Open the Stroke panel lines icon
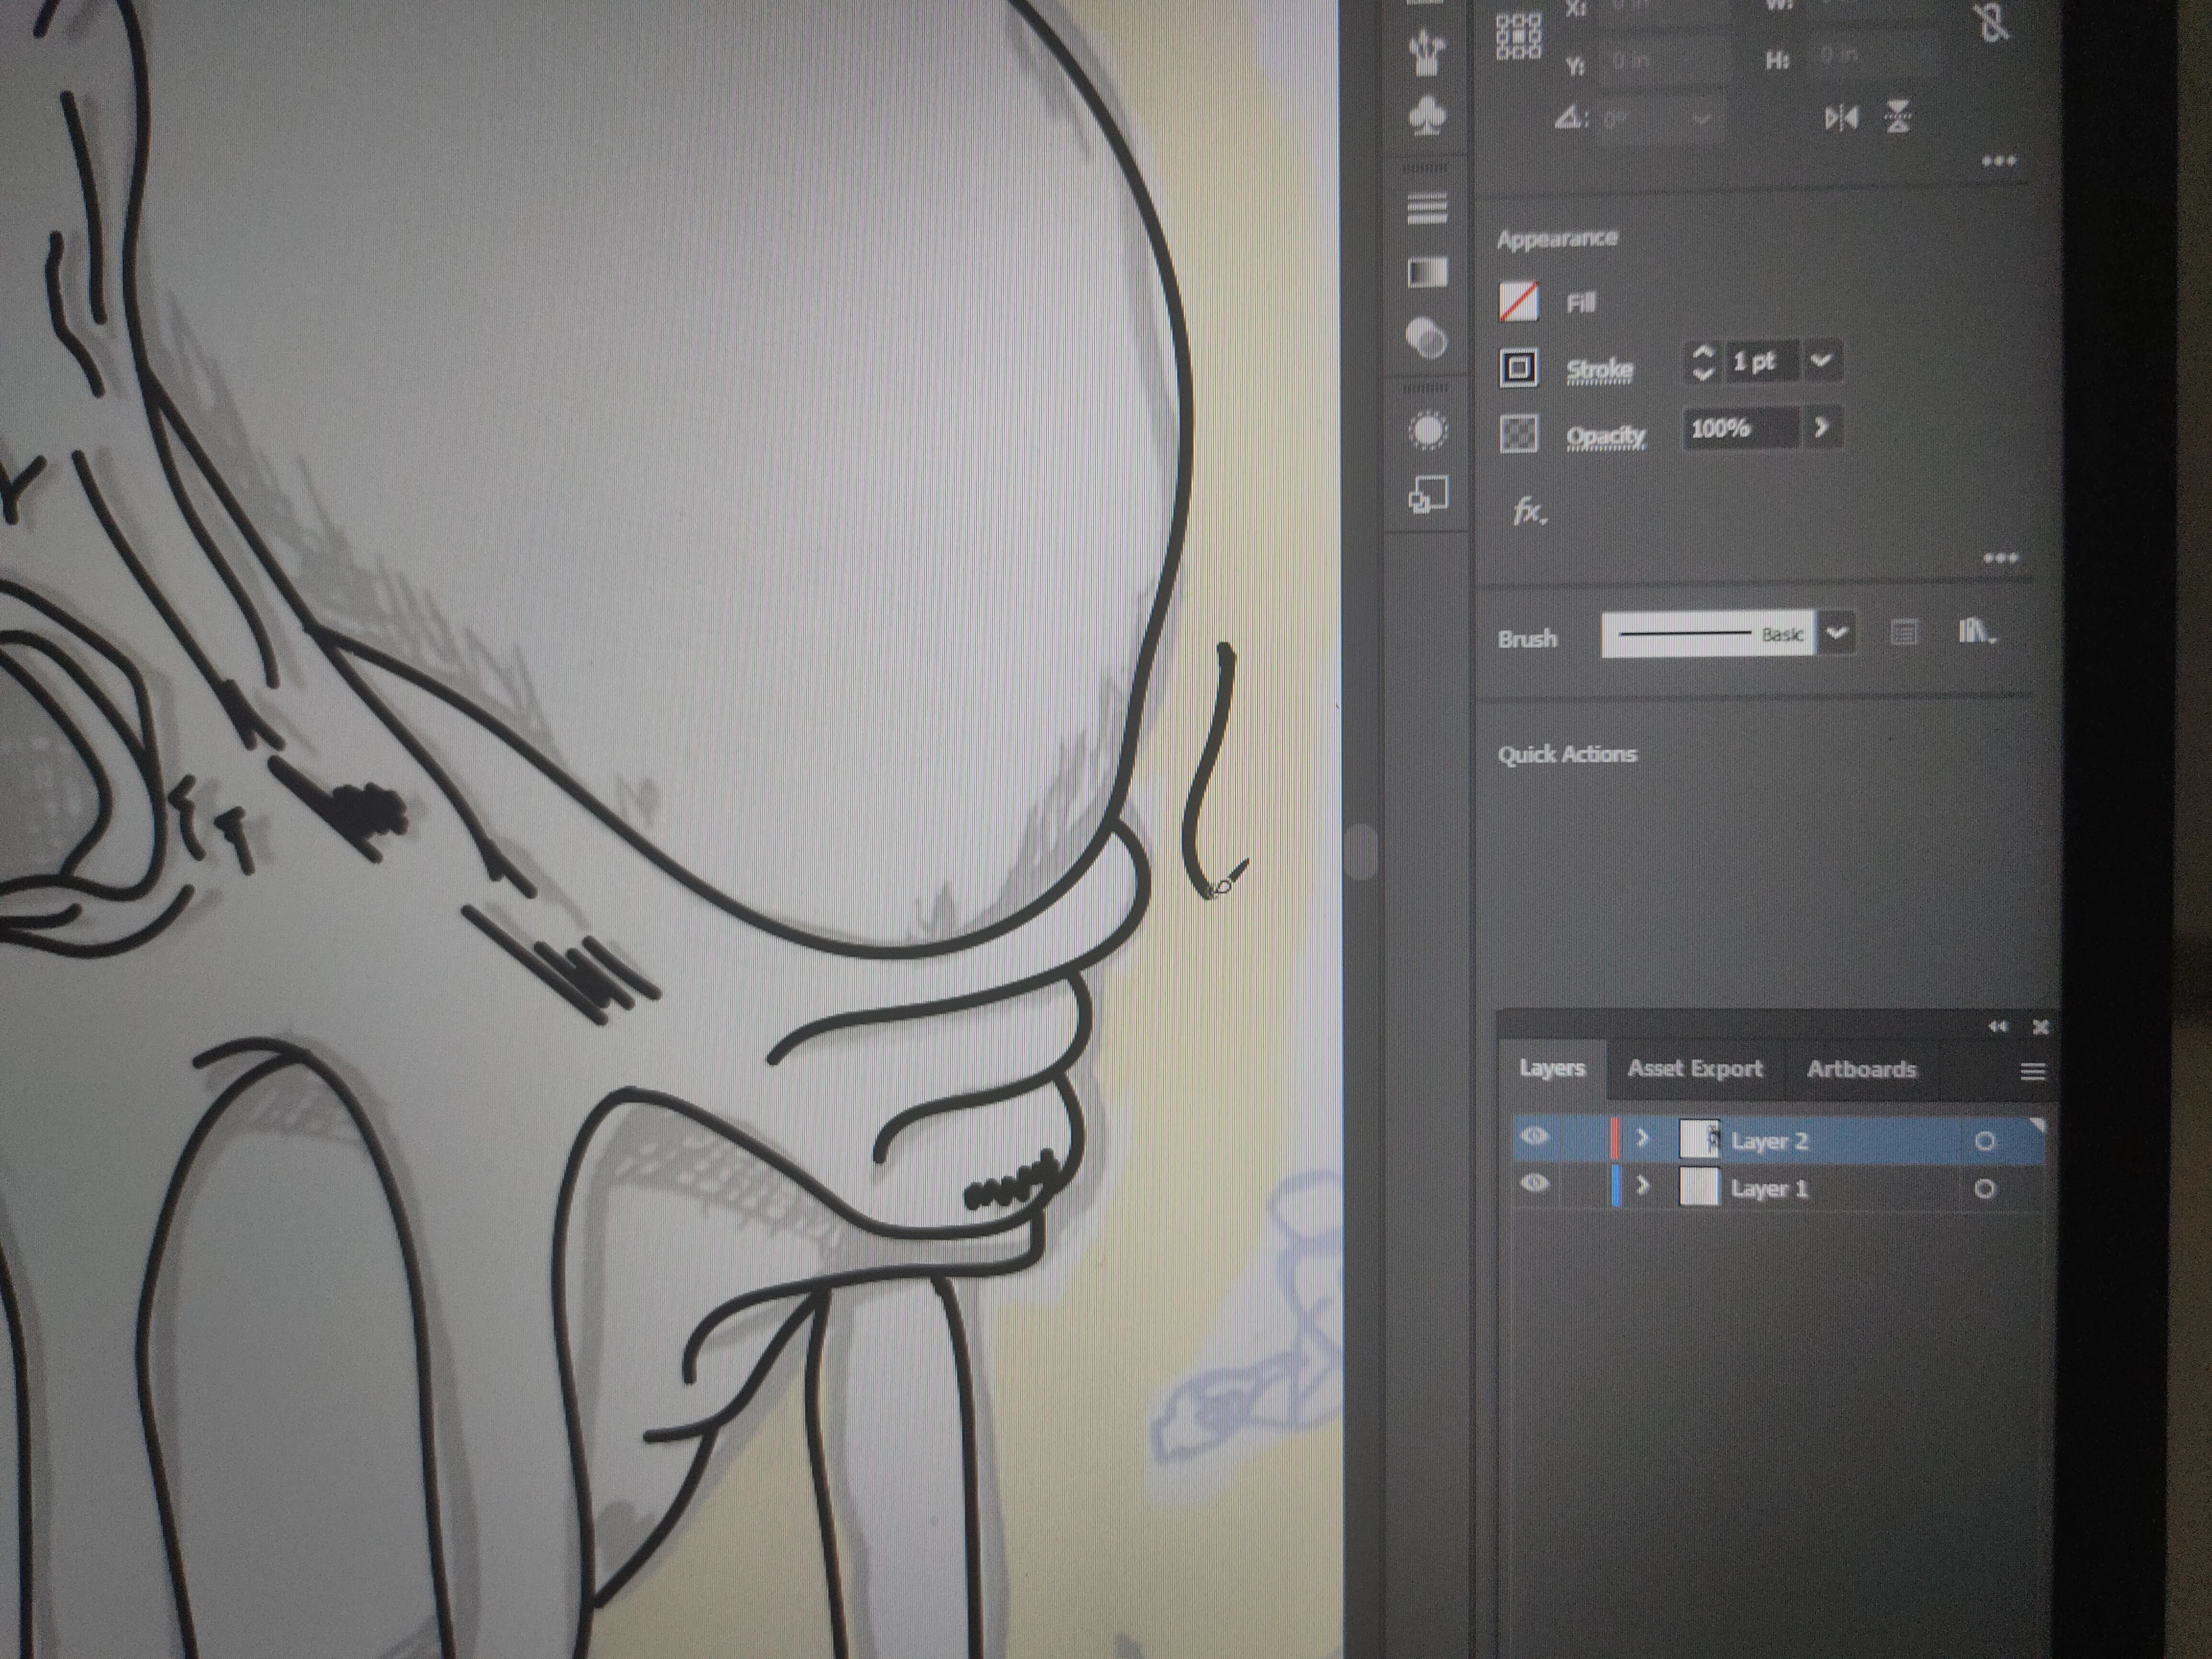Viewport: 2212px width, 1659px height. [x=1427, y=208]
